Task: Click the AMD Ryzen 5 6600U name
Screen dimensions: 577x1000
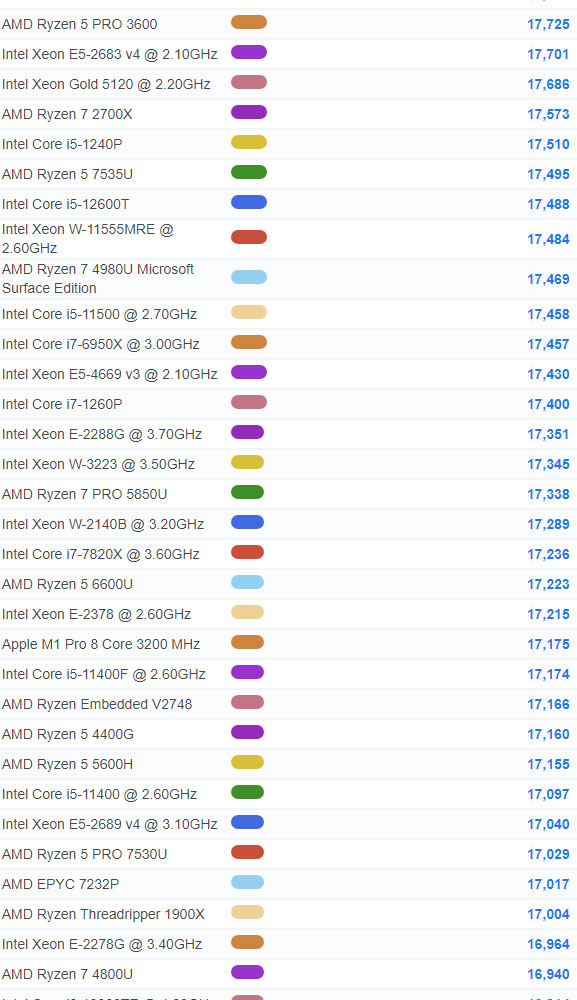Action: (x=68, y=584)
